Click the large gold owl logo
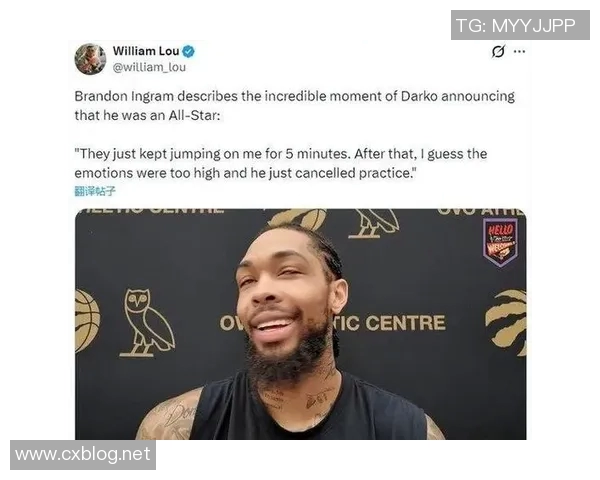600x480 pixels. (147, 323)
